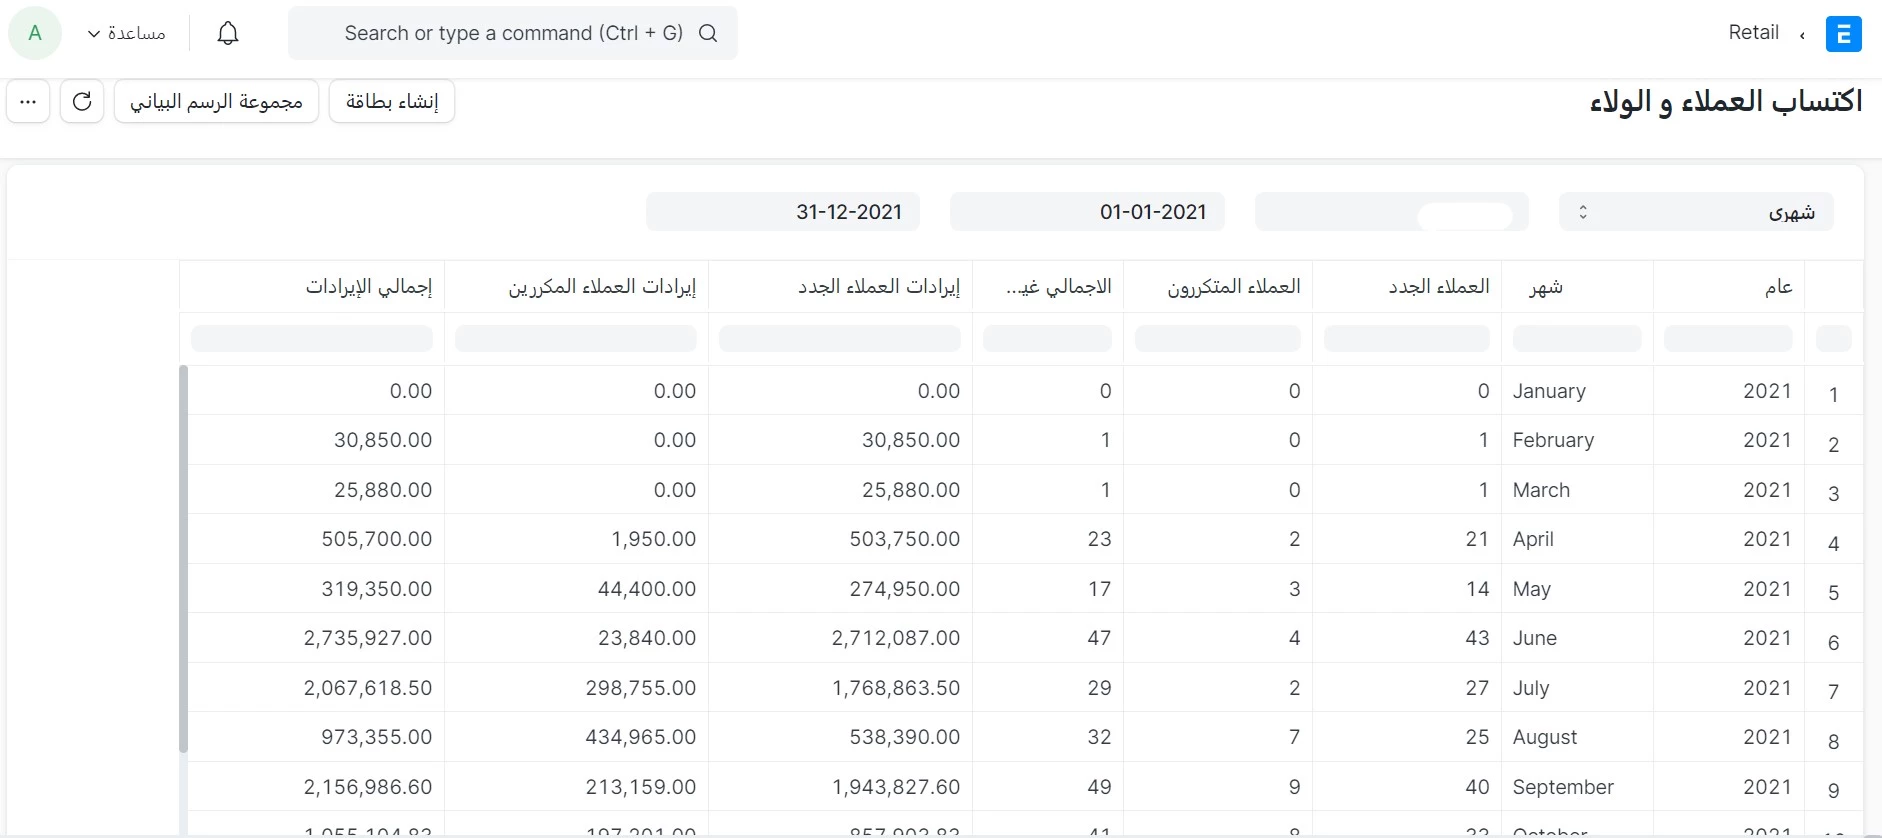Click the إيرادات العملاء الجدد column header
Screen dimensions: 1882x838
(x=840, y=287)
